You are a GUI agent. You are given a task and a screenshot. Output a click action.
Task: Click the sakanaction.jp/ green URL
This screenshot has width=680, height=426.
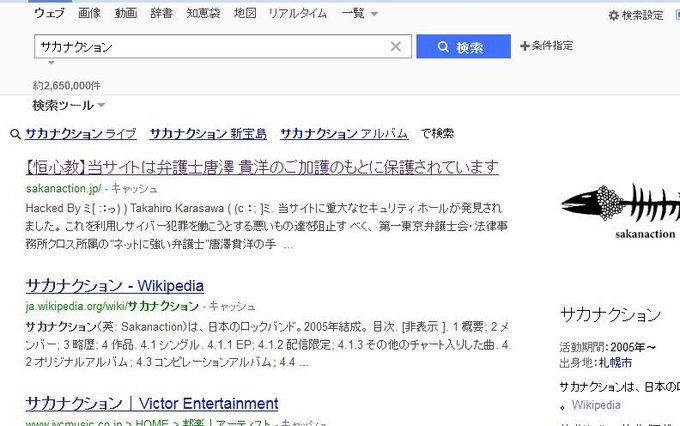click(63, 189)
